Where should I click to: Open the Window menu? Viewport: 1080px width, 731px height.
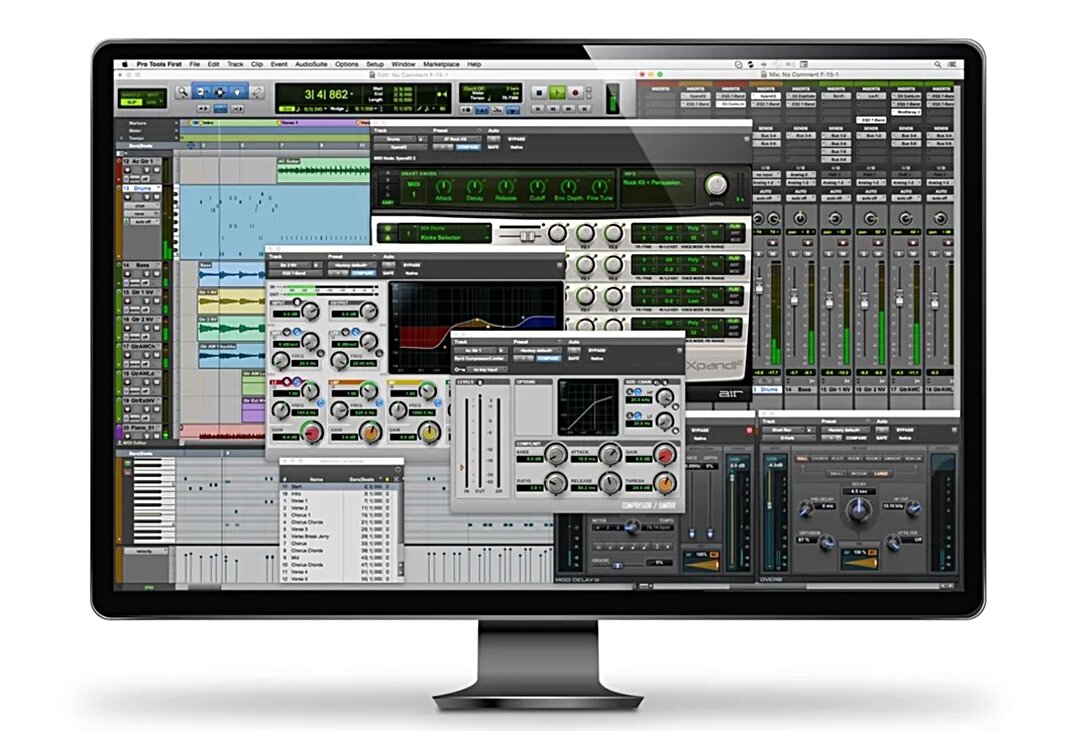pyautogui.click(x=404, y=64)
